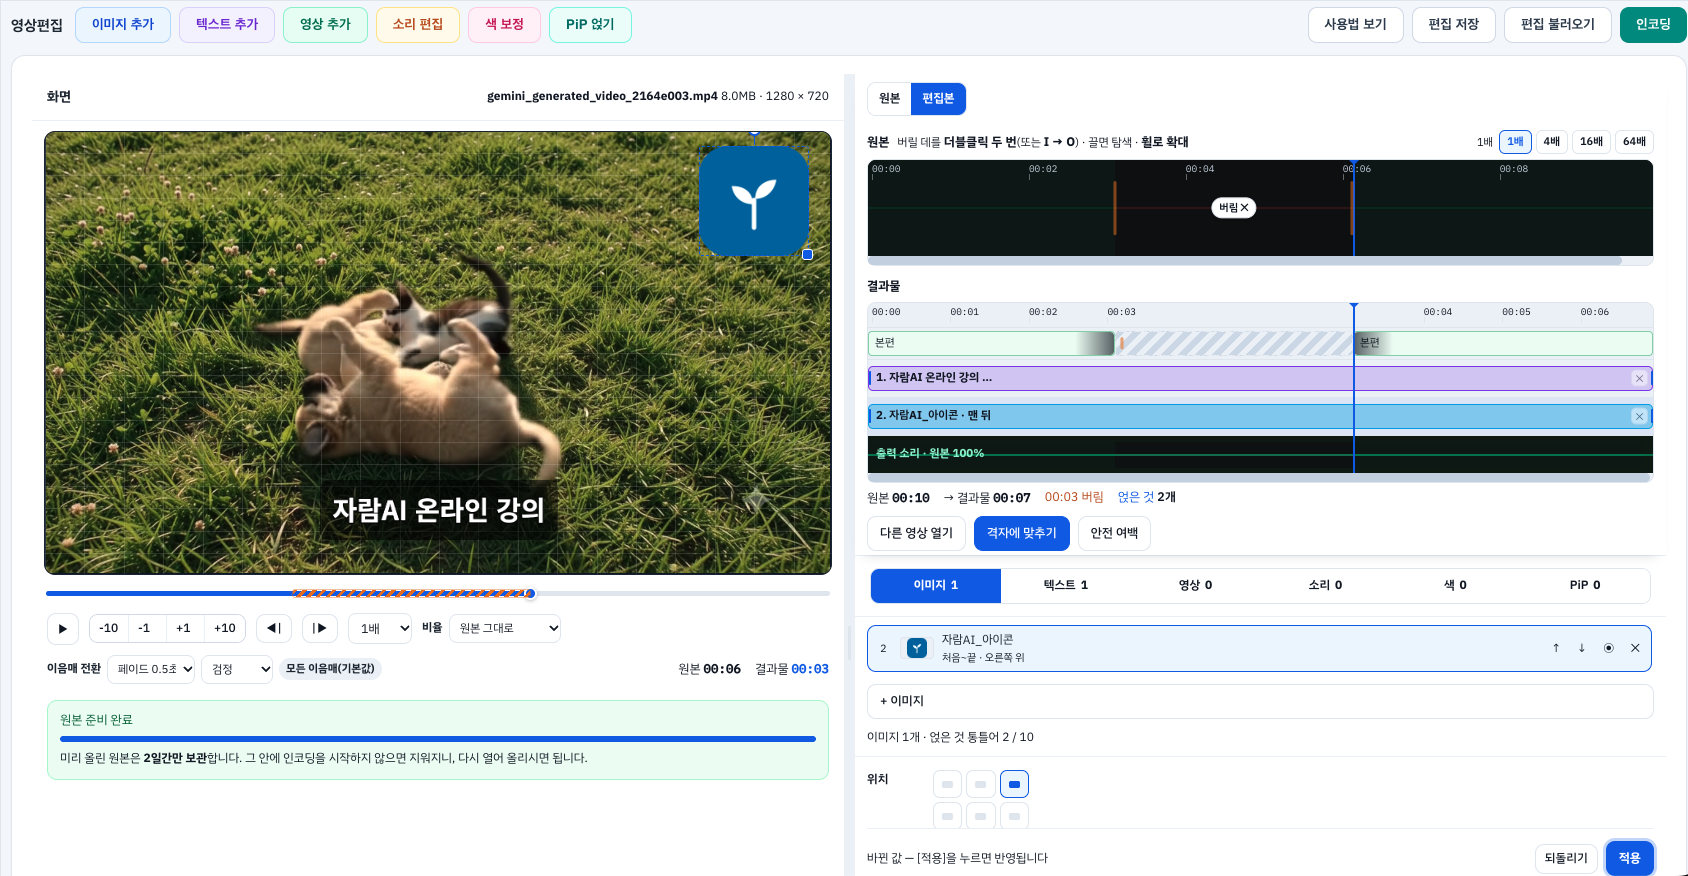Image resolution: width=1688 pixels, height=876 pixels.
Task: Click 다른 영상 열기 button
Action: point(916,533)
